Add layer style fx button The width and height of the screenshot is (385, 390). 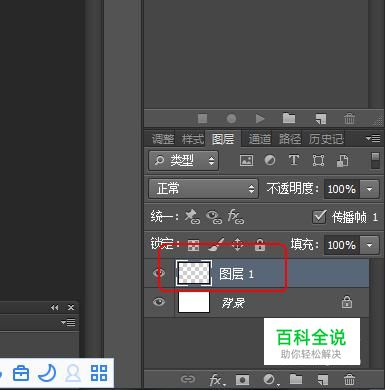tap(217, 380)
